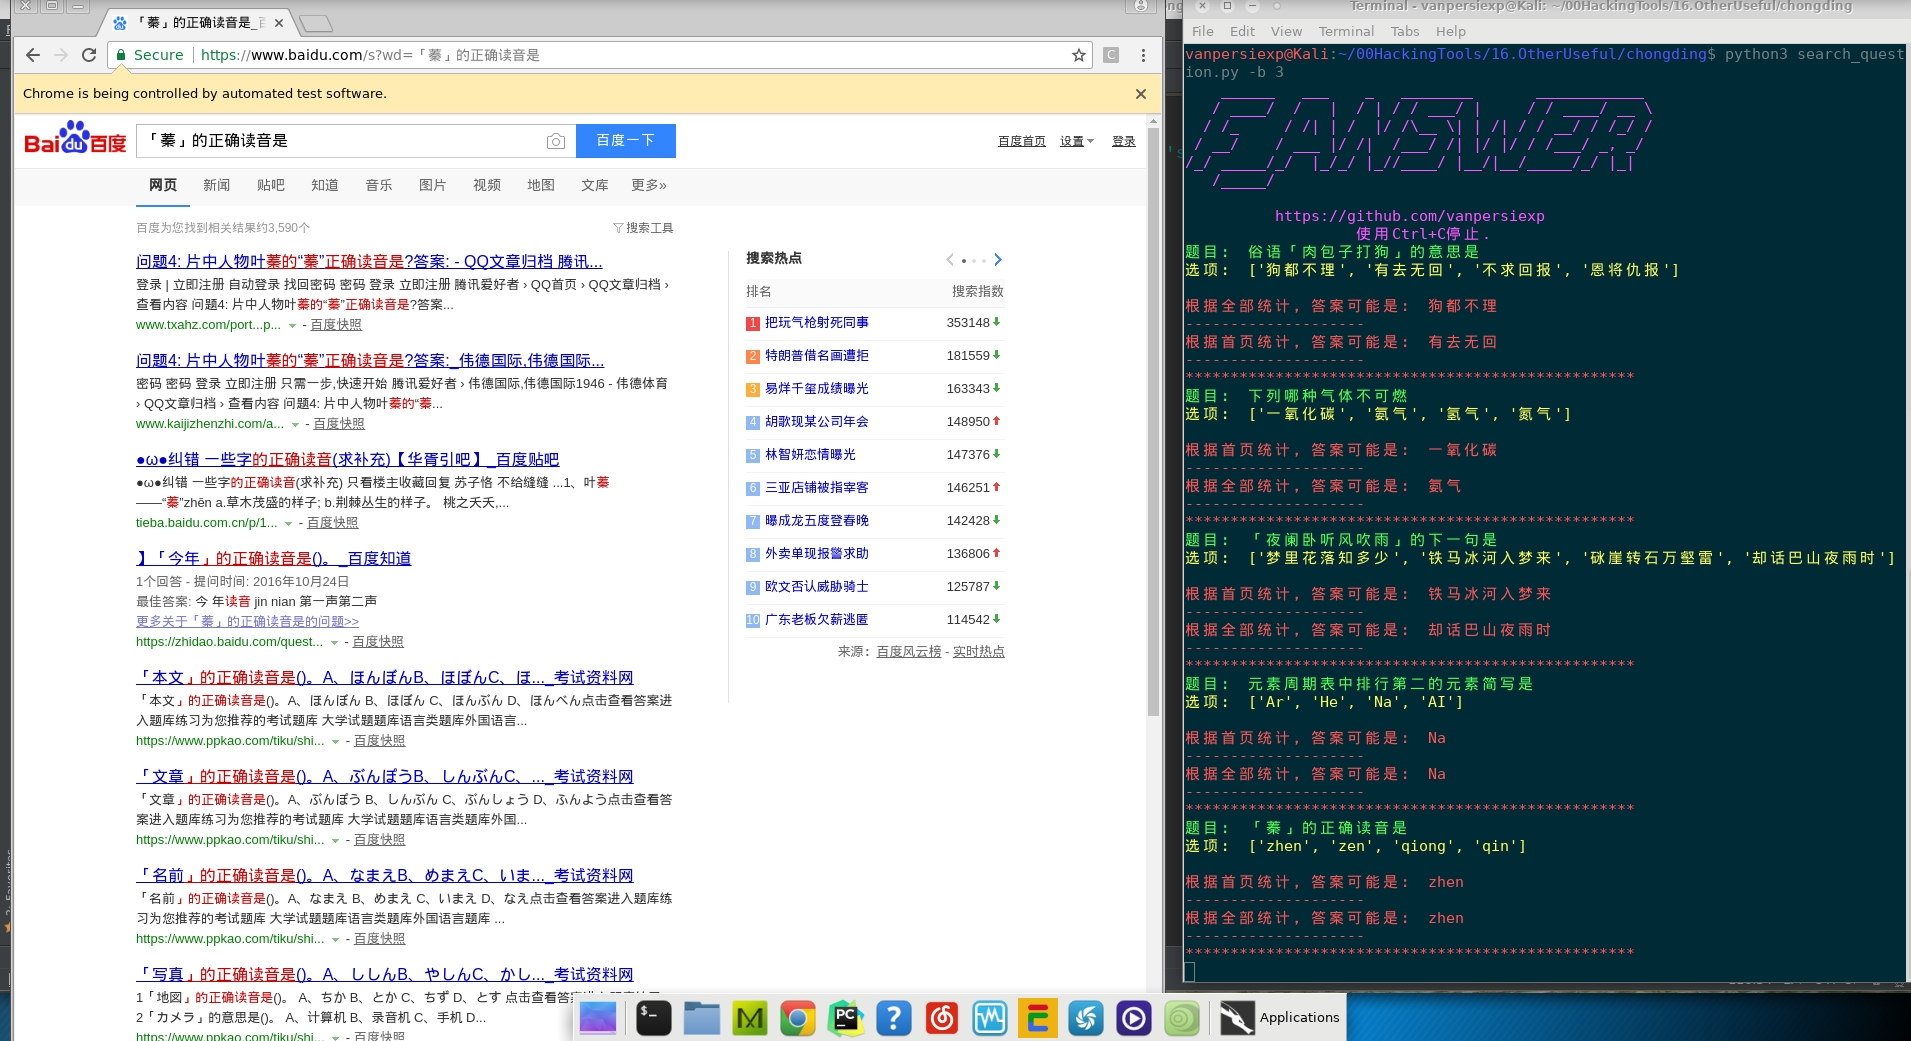Launch PyCharm from the dock
The height and width of the screenshot is (1041, 1911).
(846, 1018)
